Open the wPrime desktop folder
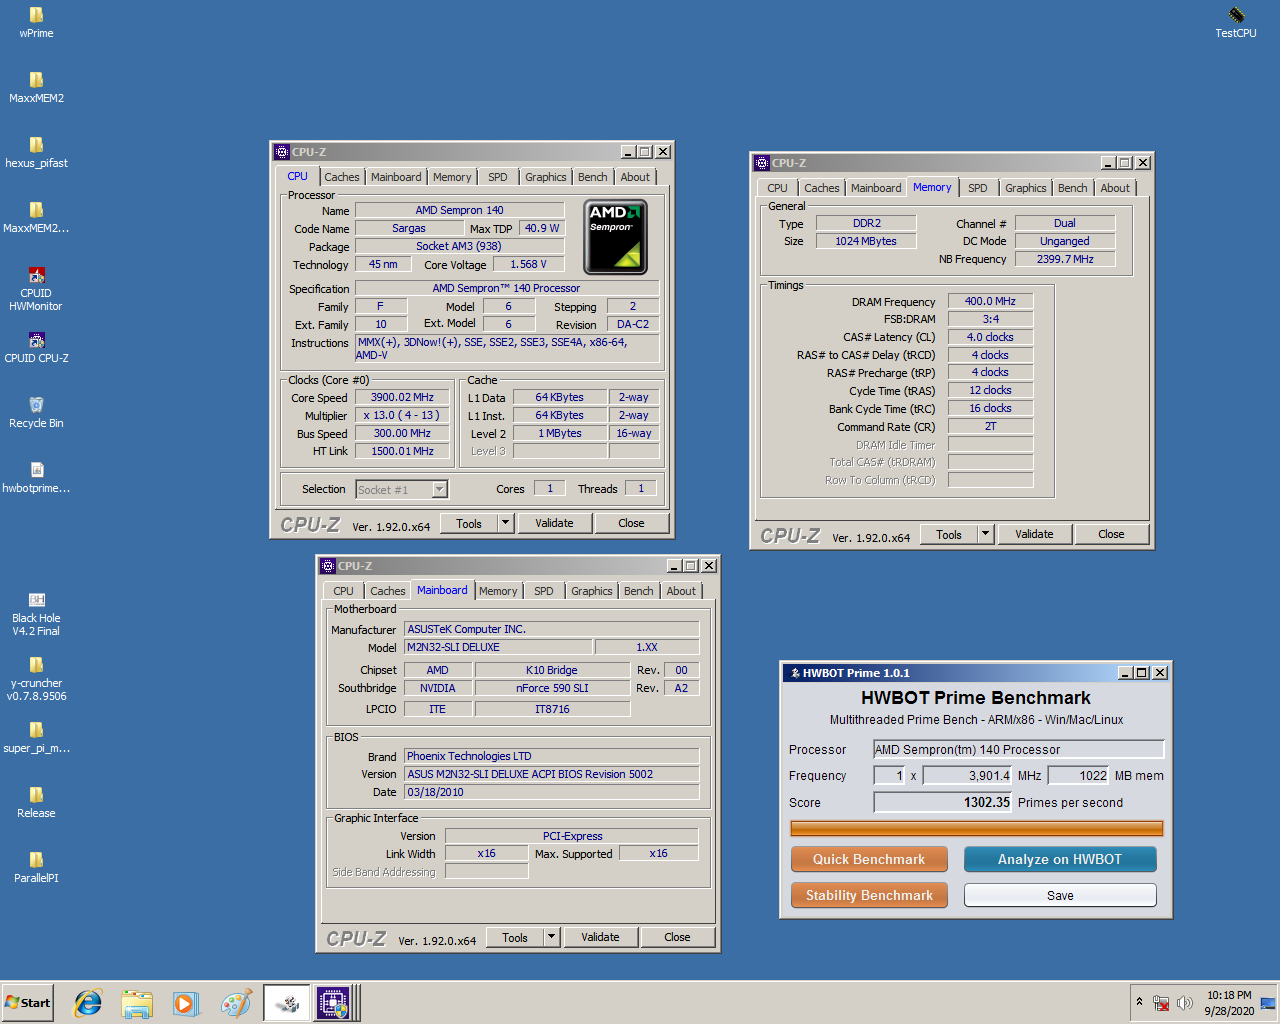This screenshot has height=1024, width=1280. click(36, 22)
